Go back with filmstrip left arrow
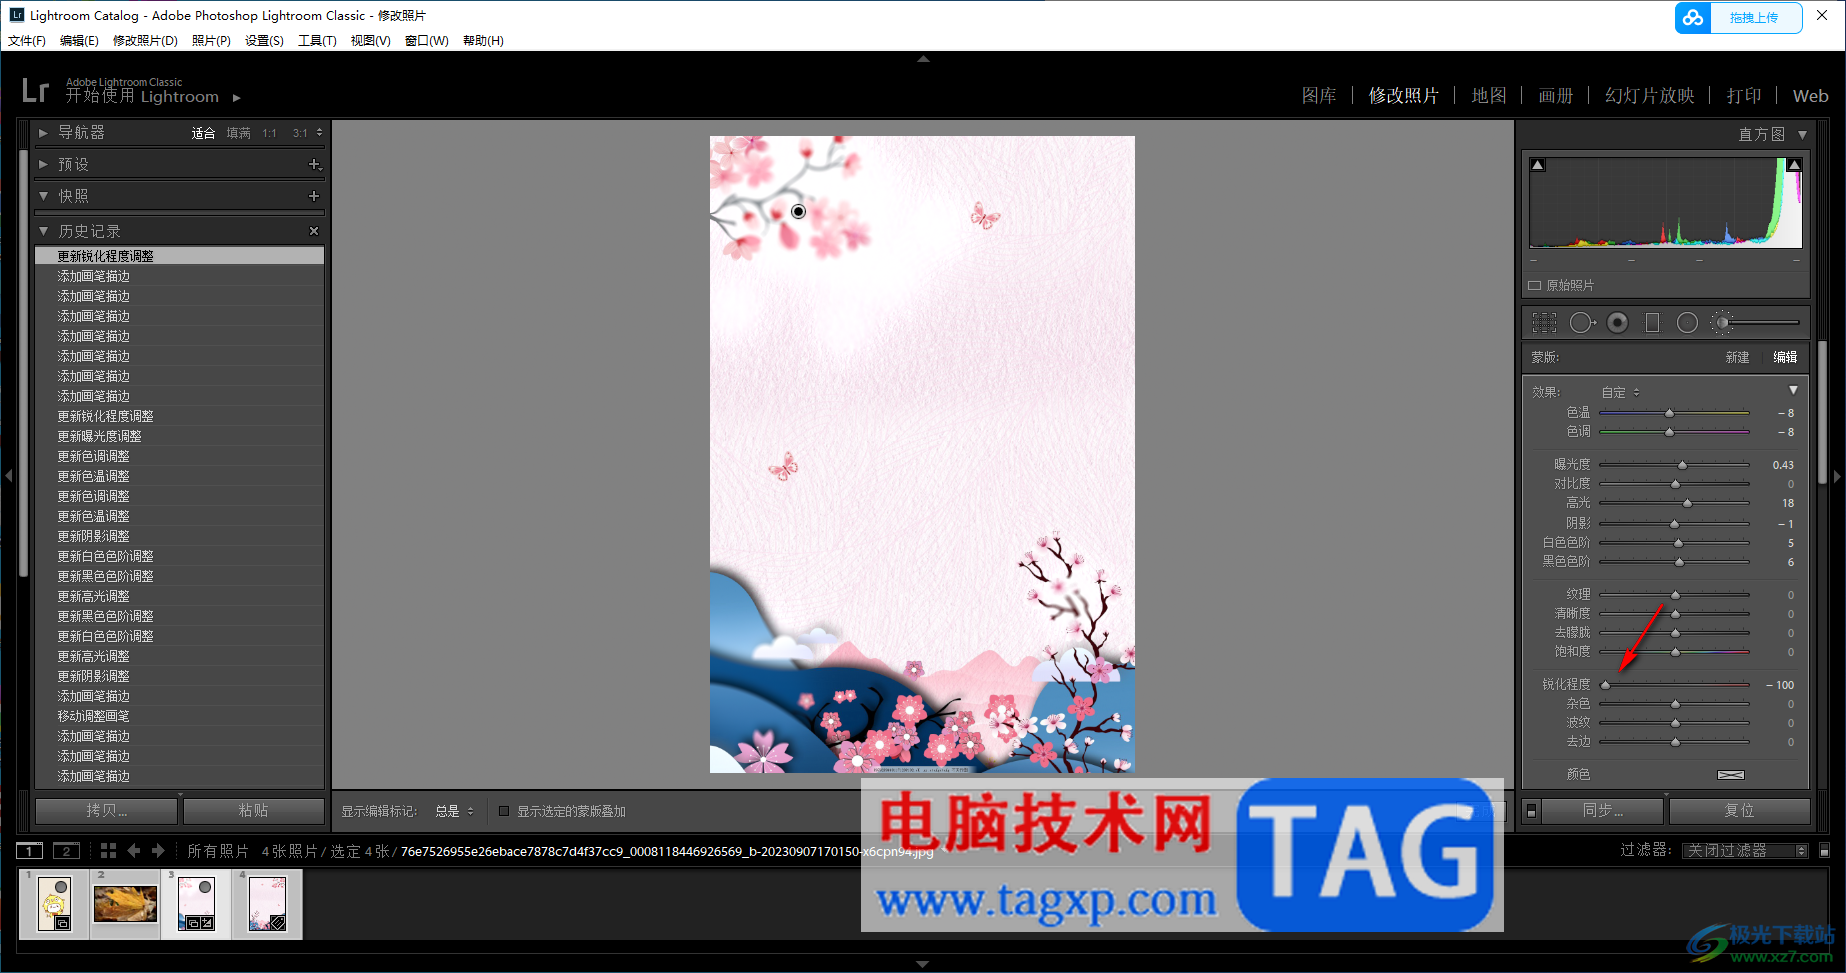 134,851
